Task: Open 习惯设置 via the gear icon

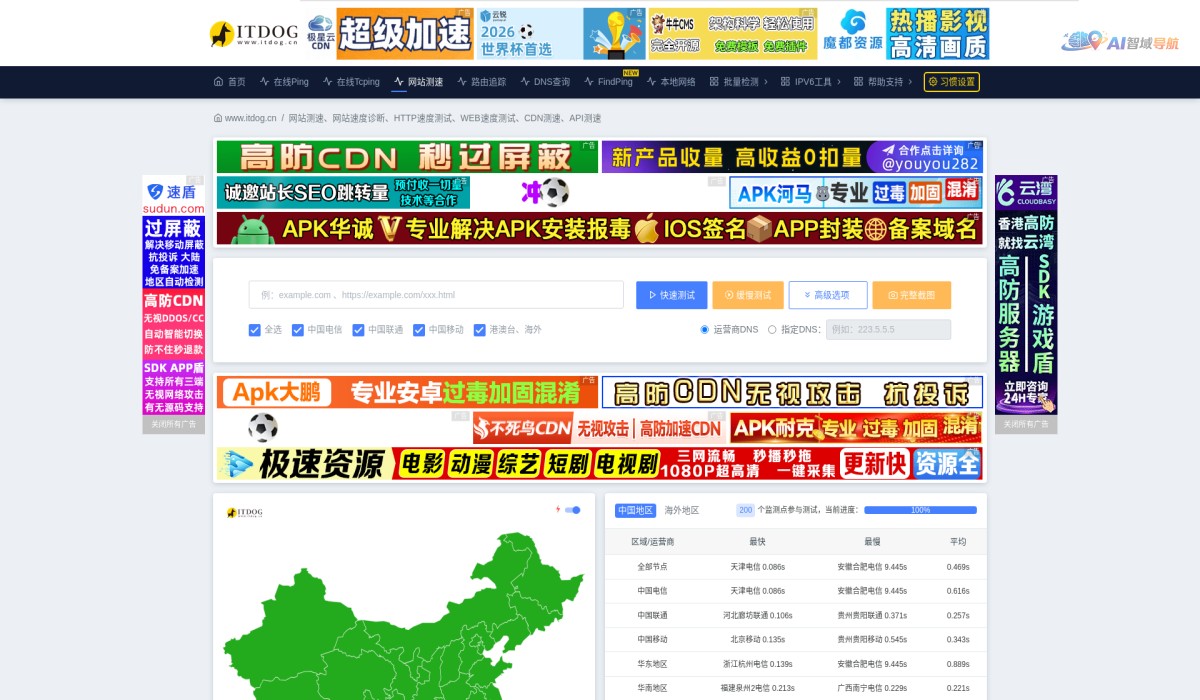Action: pyautogui.click(x=932, y=82)
